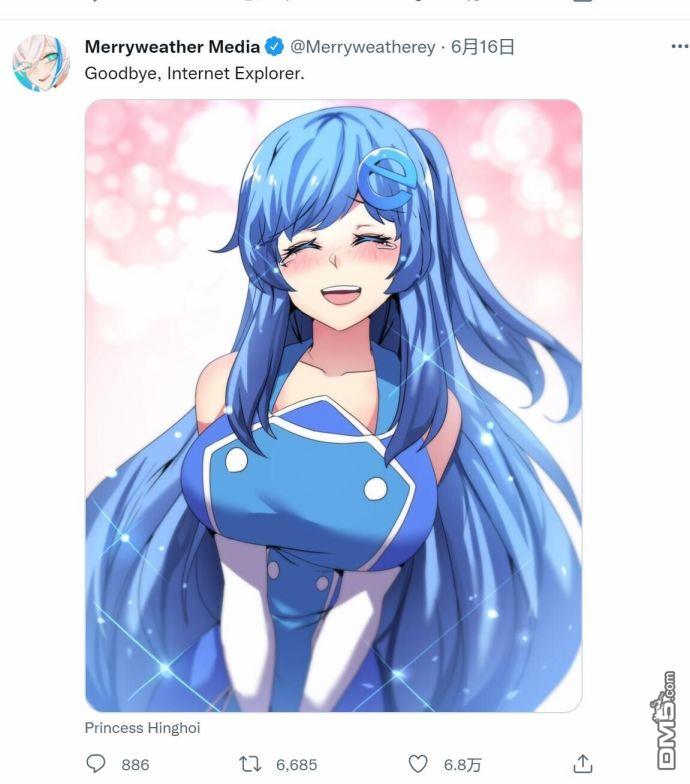The width and height of the screenshot is (690, 784).
Task: Click the Merryweather Media display name
Action: click(172, 47)
